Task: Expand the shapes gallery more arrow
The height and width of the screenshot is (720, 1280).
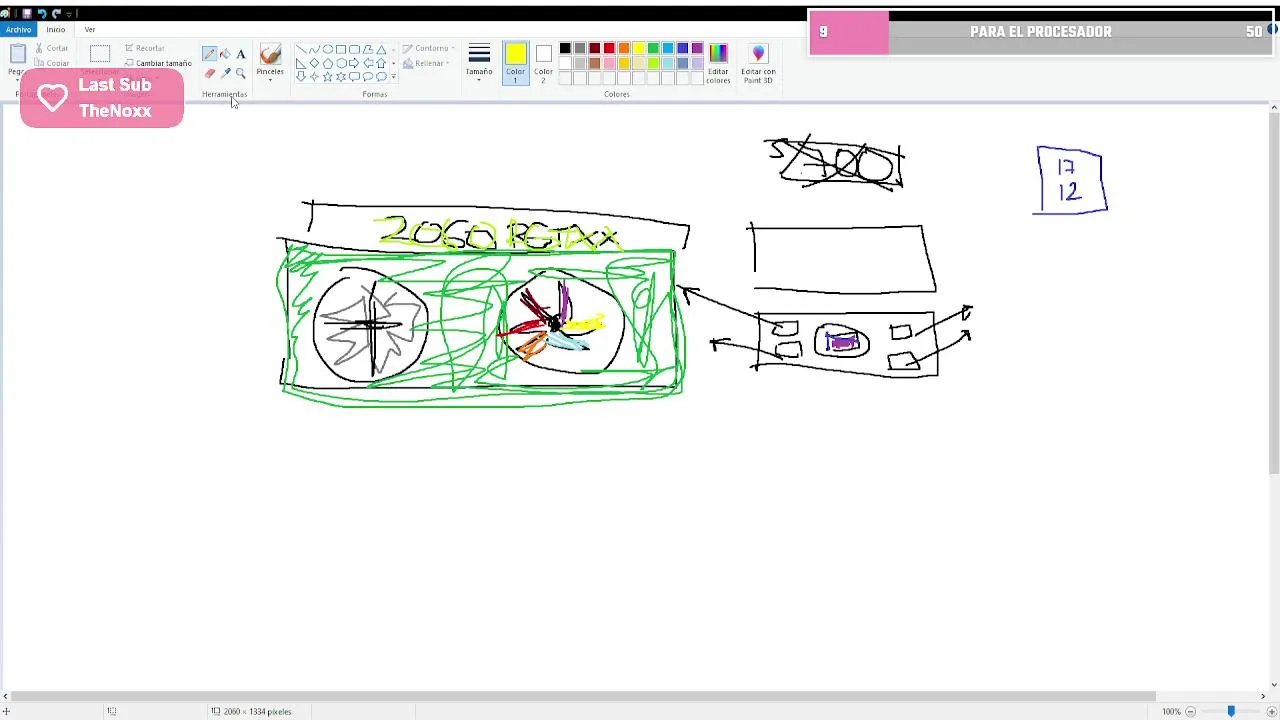Action: pyautogui.click(x=393, y=77)
